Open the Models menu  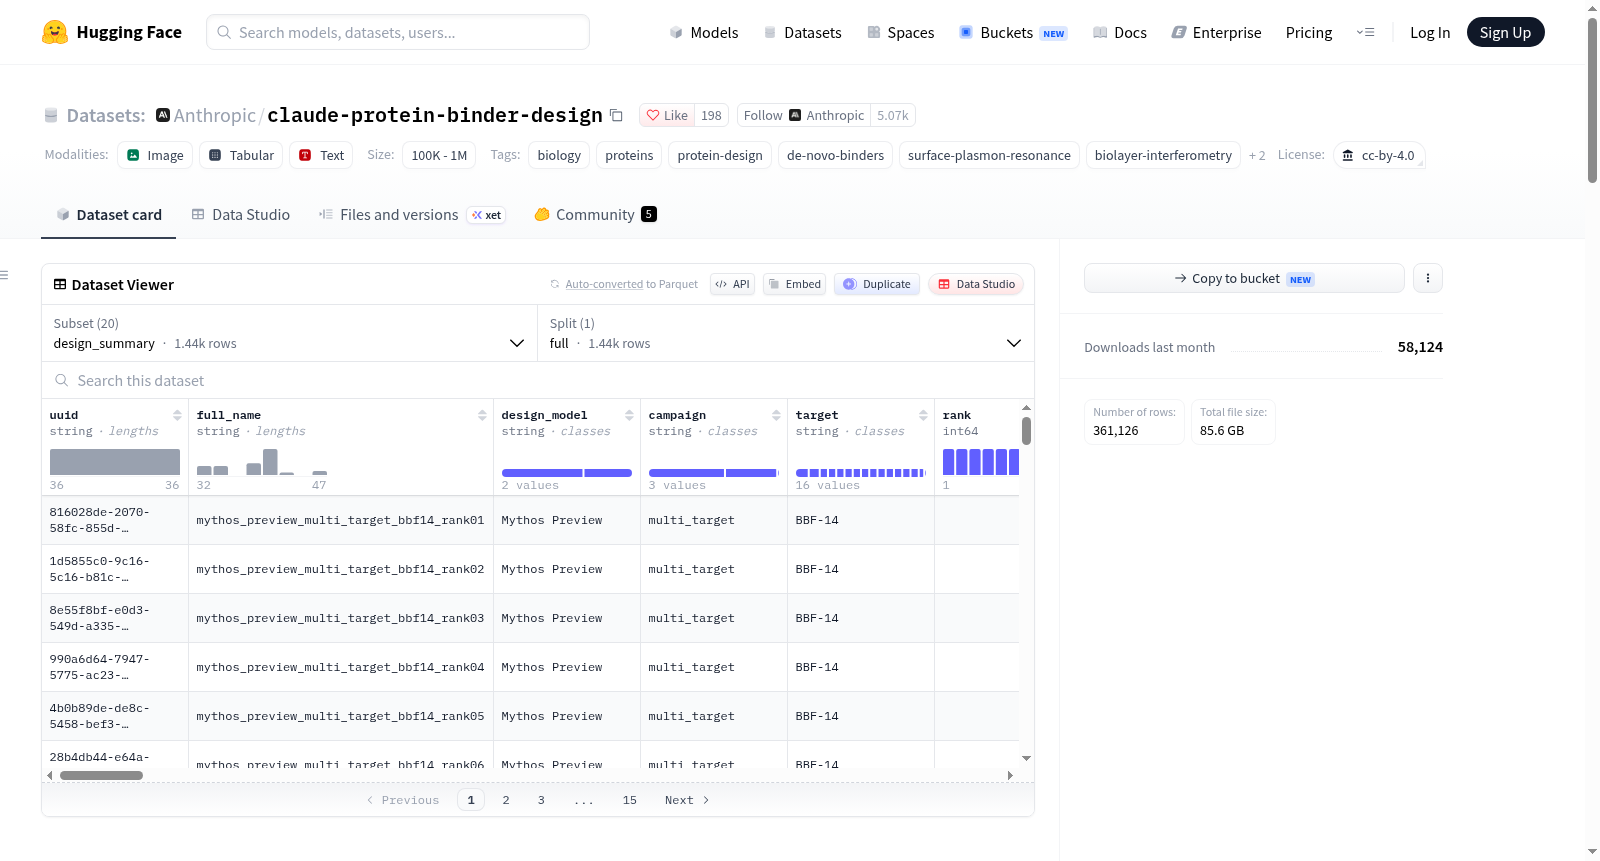[x=704, y=33]
